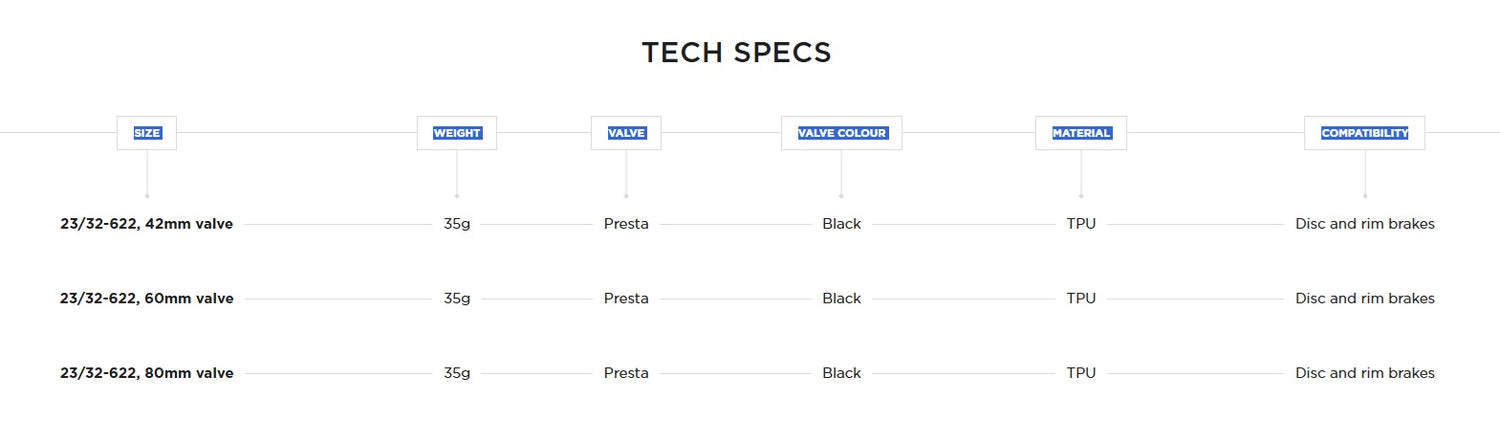Click Presta in the 42mm valve row
Viewport: 1500px width, 421px height.
click(626, 224)
